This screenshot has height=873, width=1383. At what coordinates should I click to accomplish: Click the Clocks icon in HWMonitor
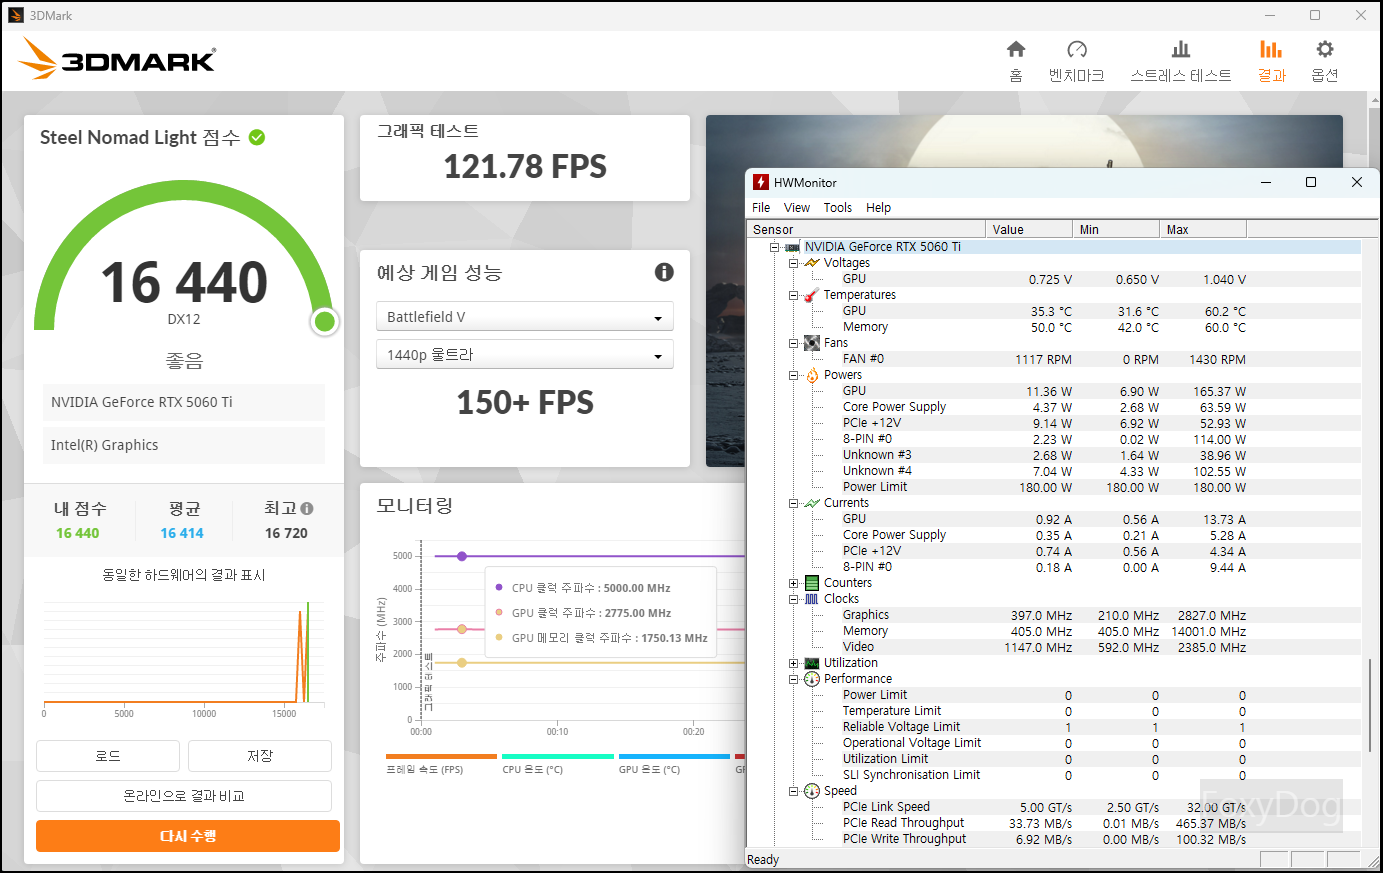[812, 599]
